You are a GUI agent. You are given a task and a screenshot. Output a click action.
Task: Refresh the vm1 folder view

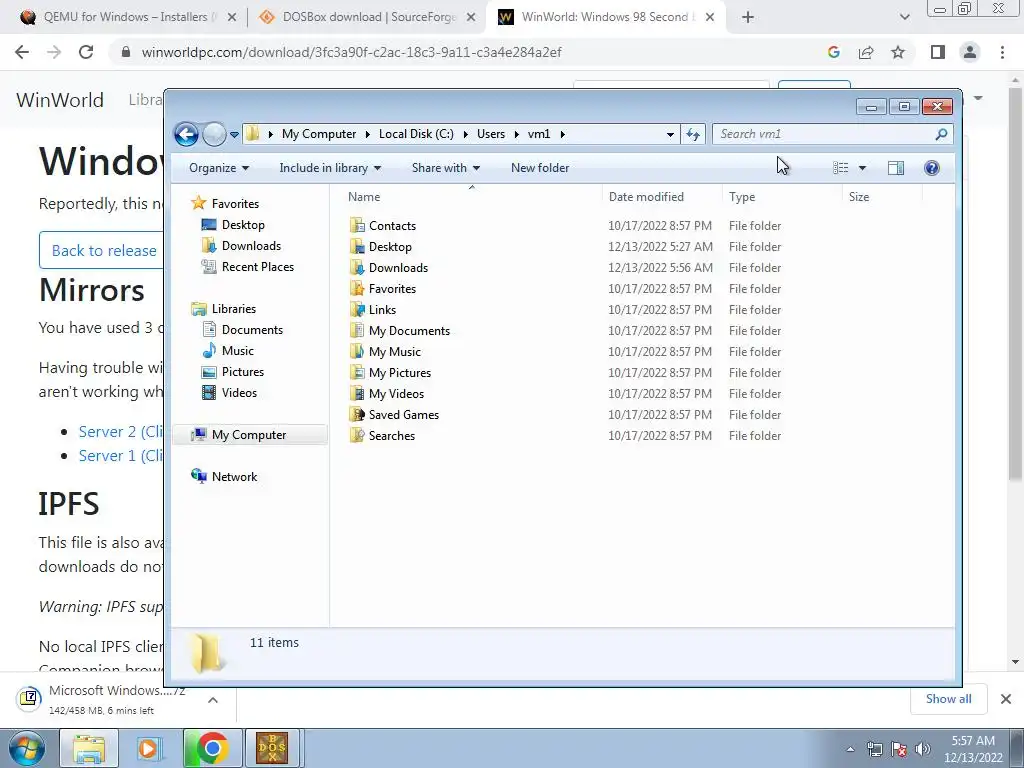(x=693, y=135)
